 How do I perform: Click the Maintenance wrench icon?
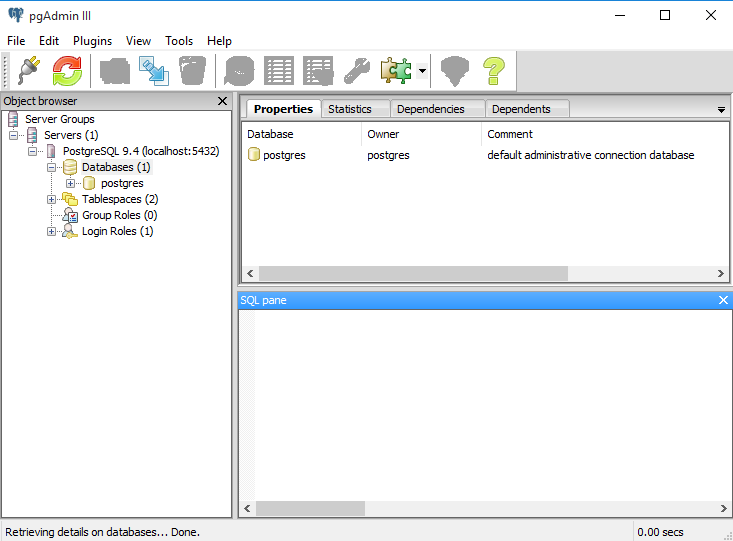[x=357, y=71]
